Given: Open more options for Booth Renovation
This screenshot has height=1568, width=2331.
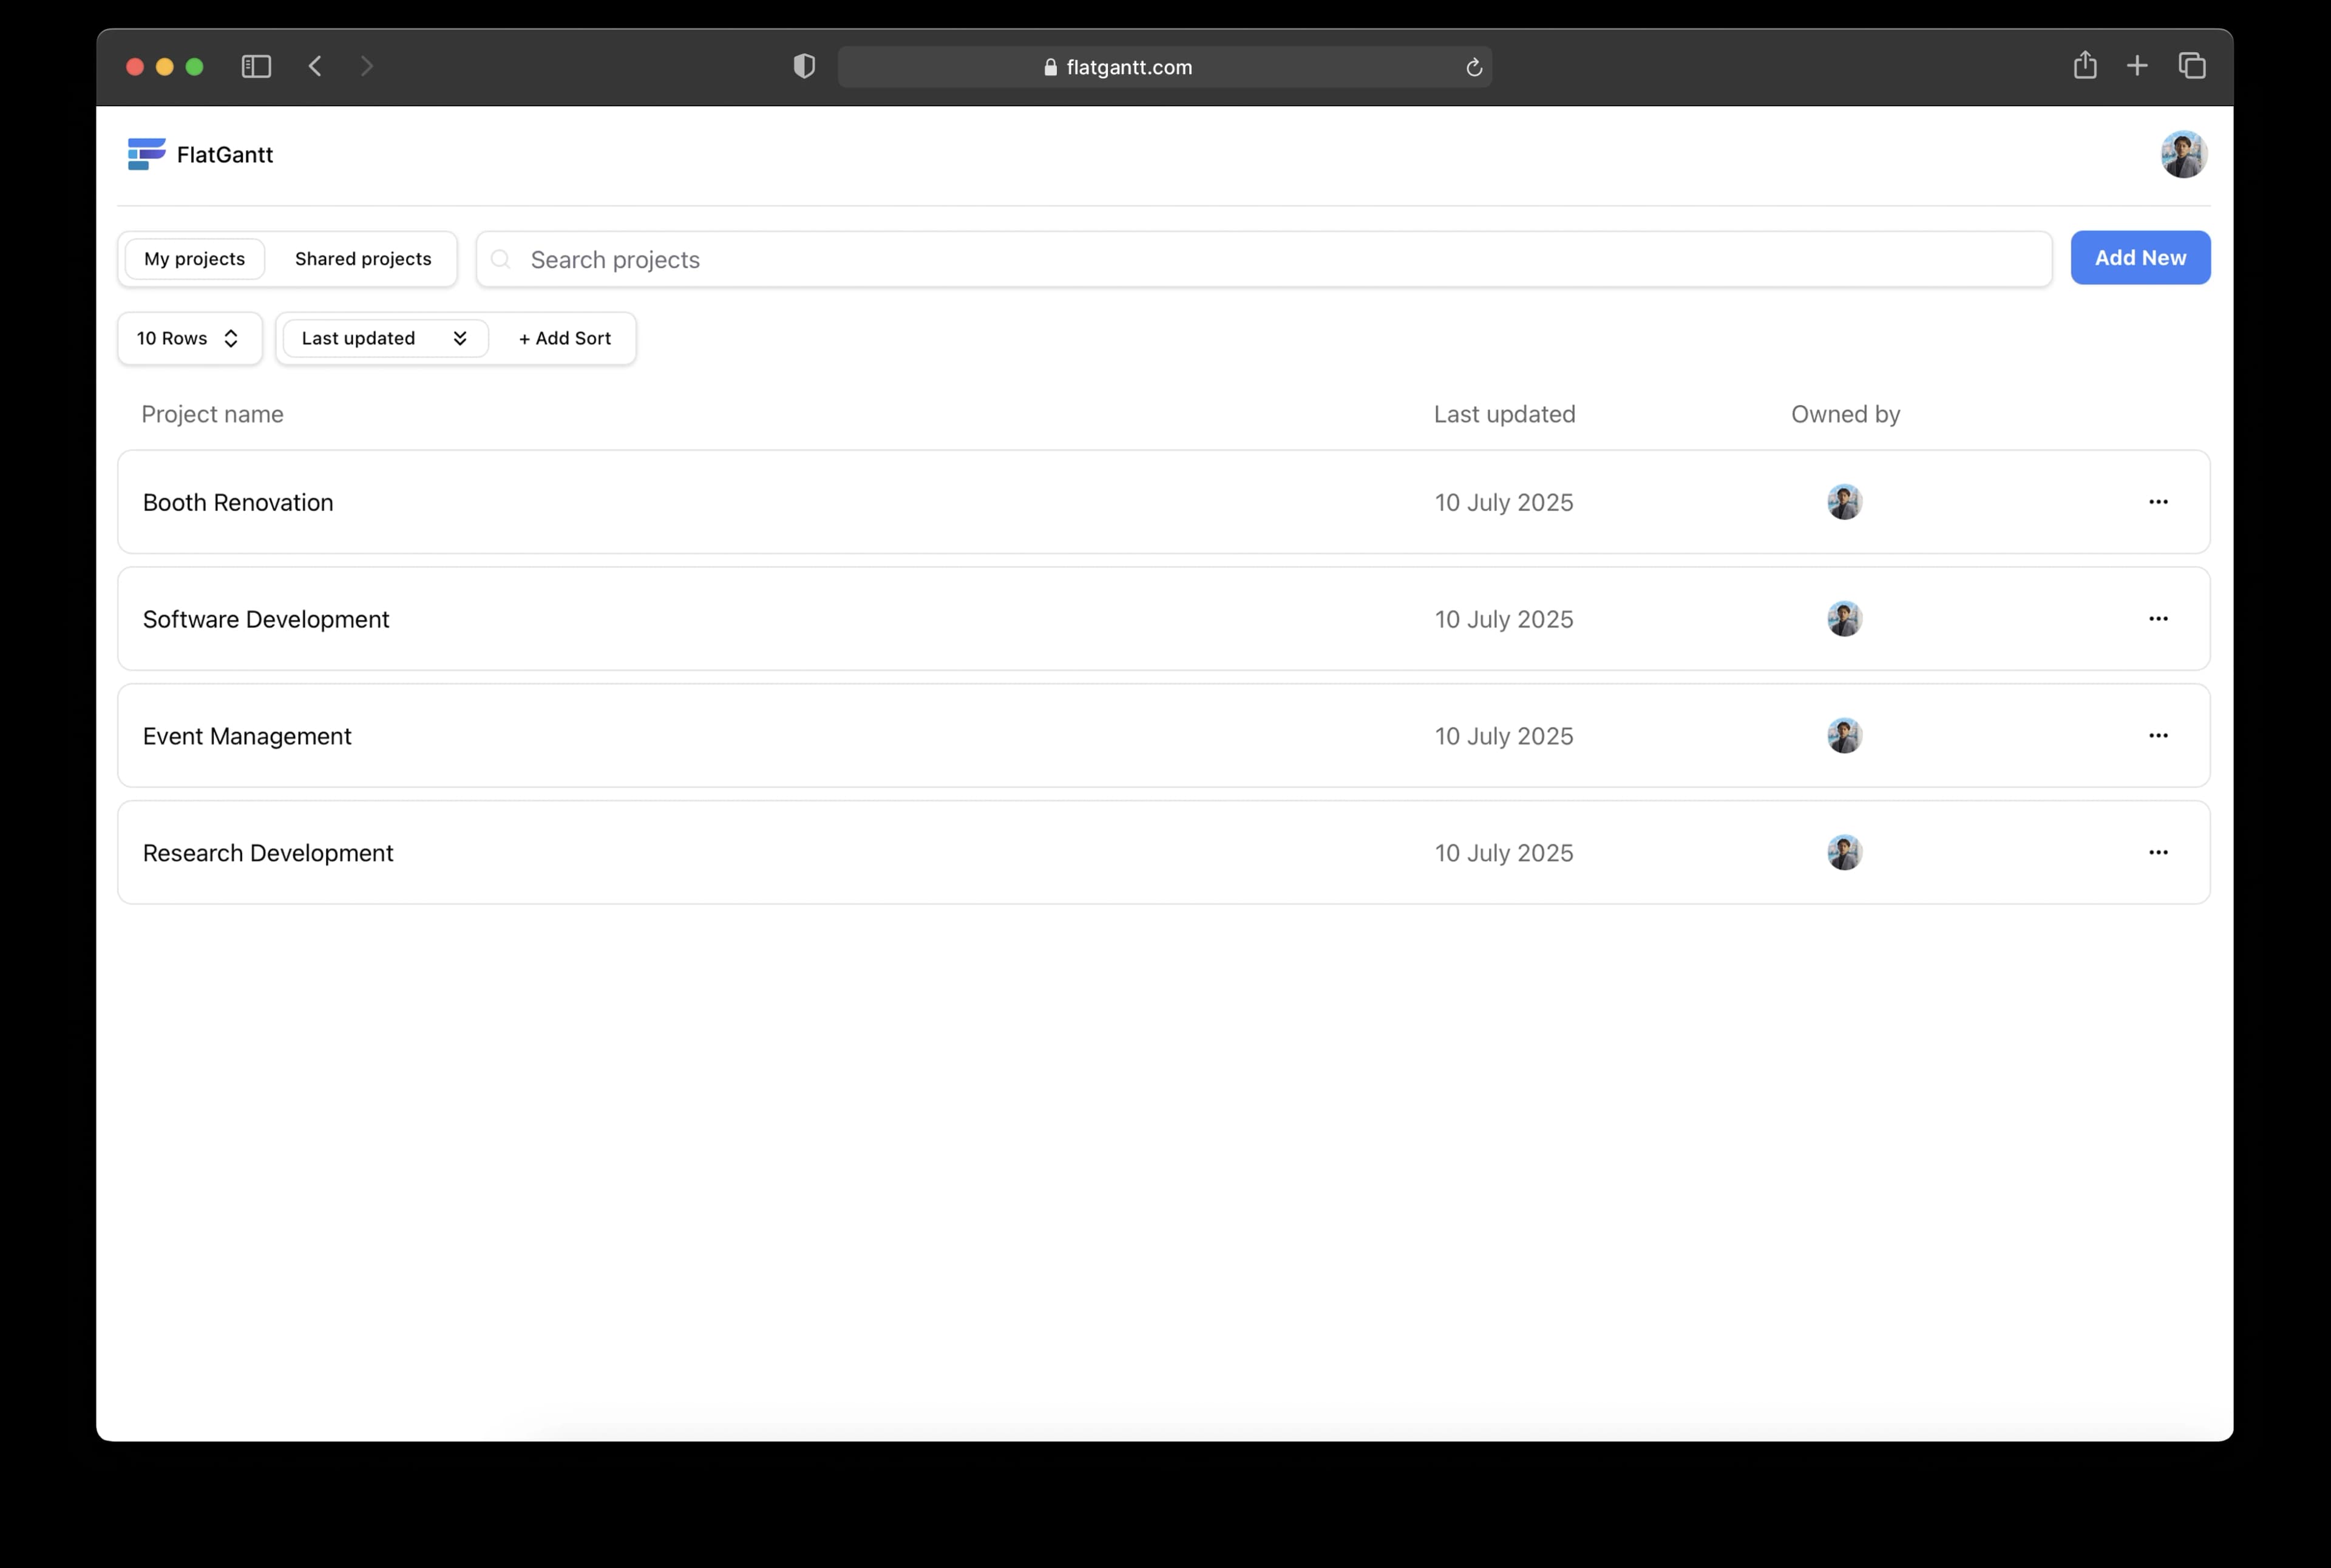Looking at the screenshot, I should pyautogui.click(x=2158, y=502).
